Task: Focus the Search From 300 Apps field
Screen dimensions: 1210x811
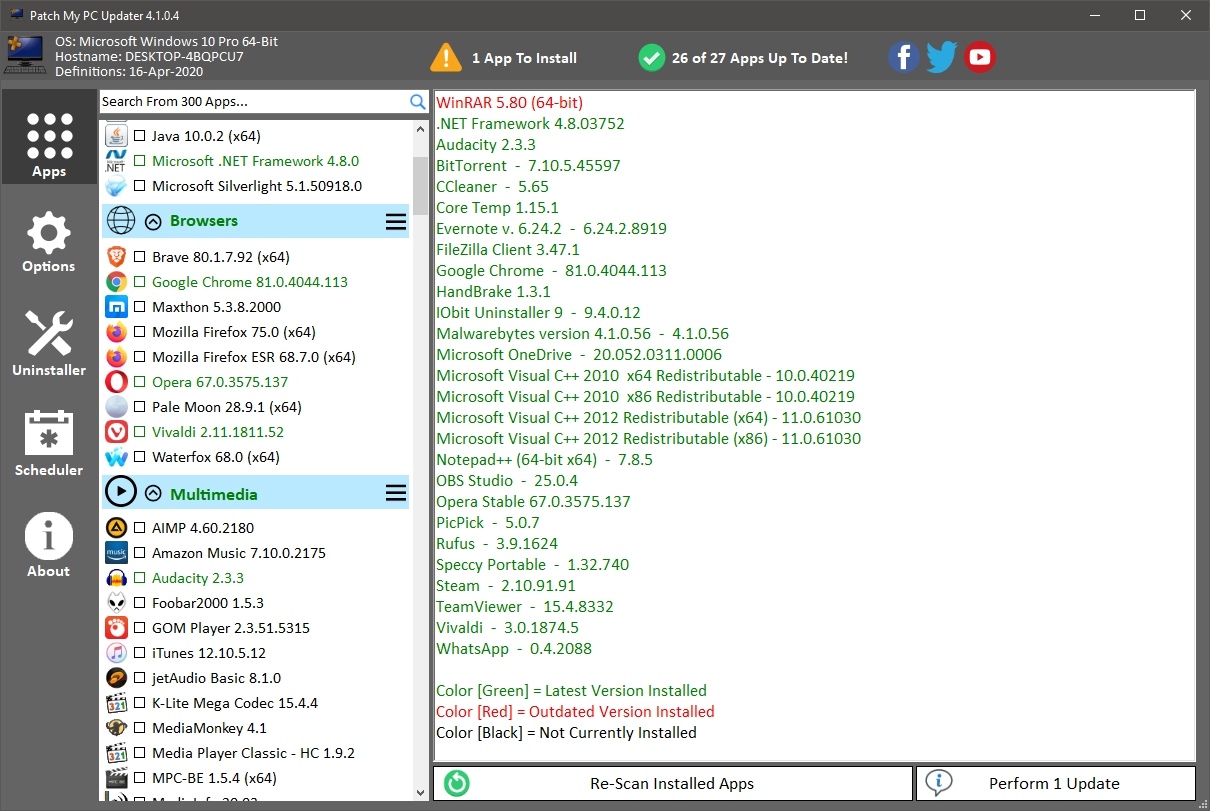Action: coord(254,102)
